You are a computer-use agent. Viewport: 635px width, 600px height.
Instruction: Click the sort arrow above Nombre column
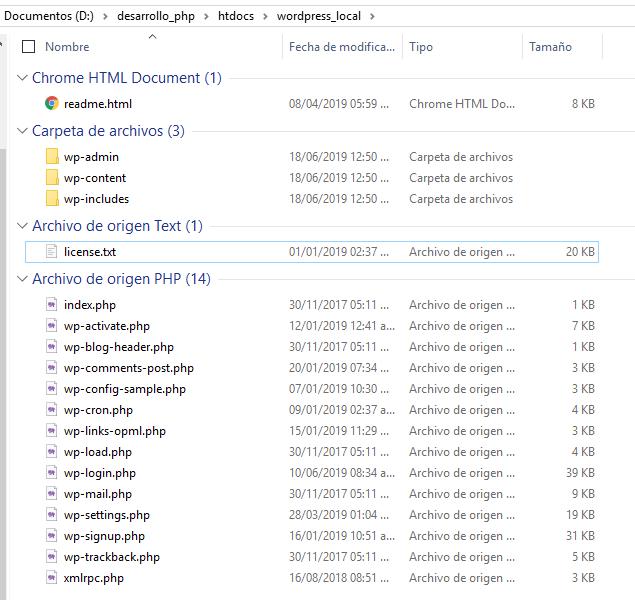(152, 36)
